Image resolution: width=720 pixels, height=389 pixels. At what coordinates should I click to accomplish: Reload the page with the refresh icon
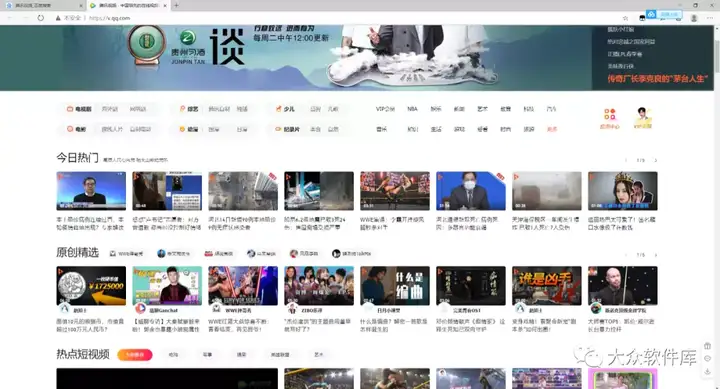(41, 18)
